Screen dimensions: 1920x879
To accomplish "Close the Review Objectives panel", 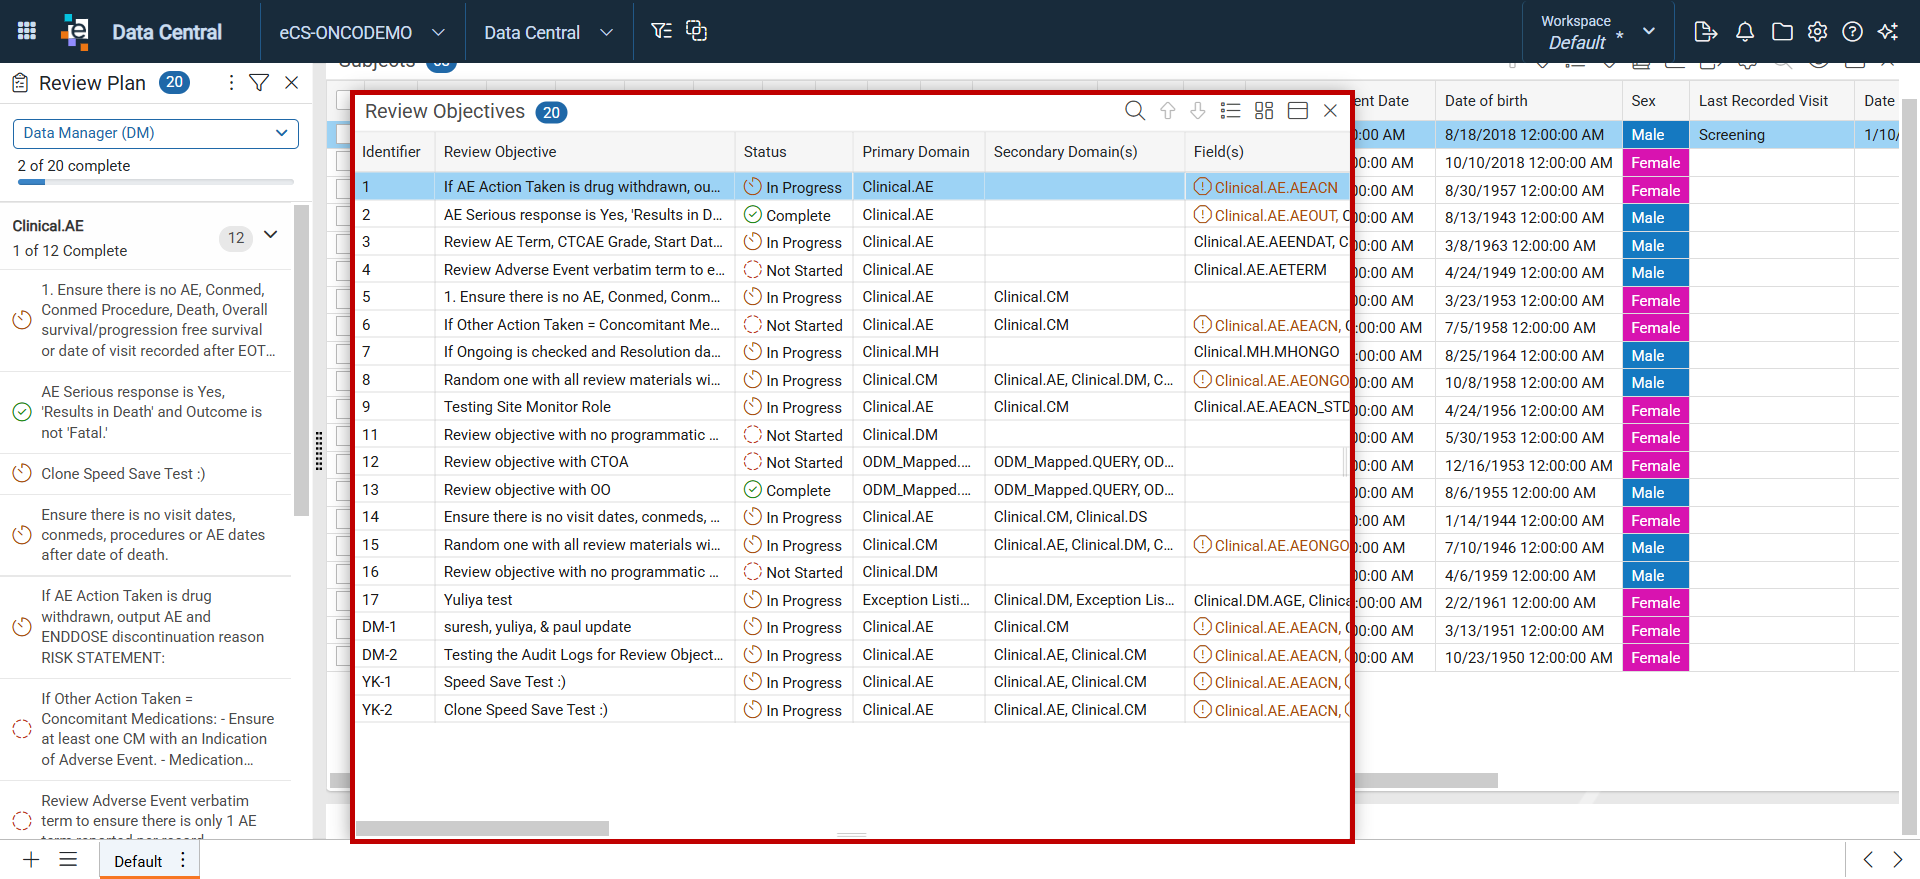I will [1330, 111].
